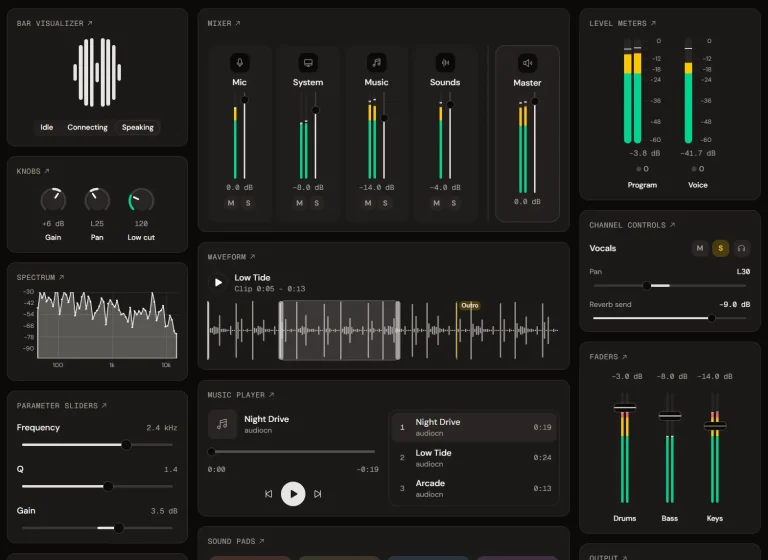
Task: Click the Gain parameter slider handle
Action: 119,528
